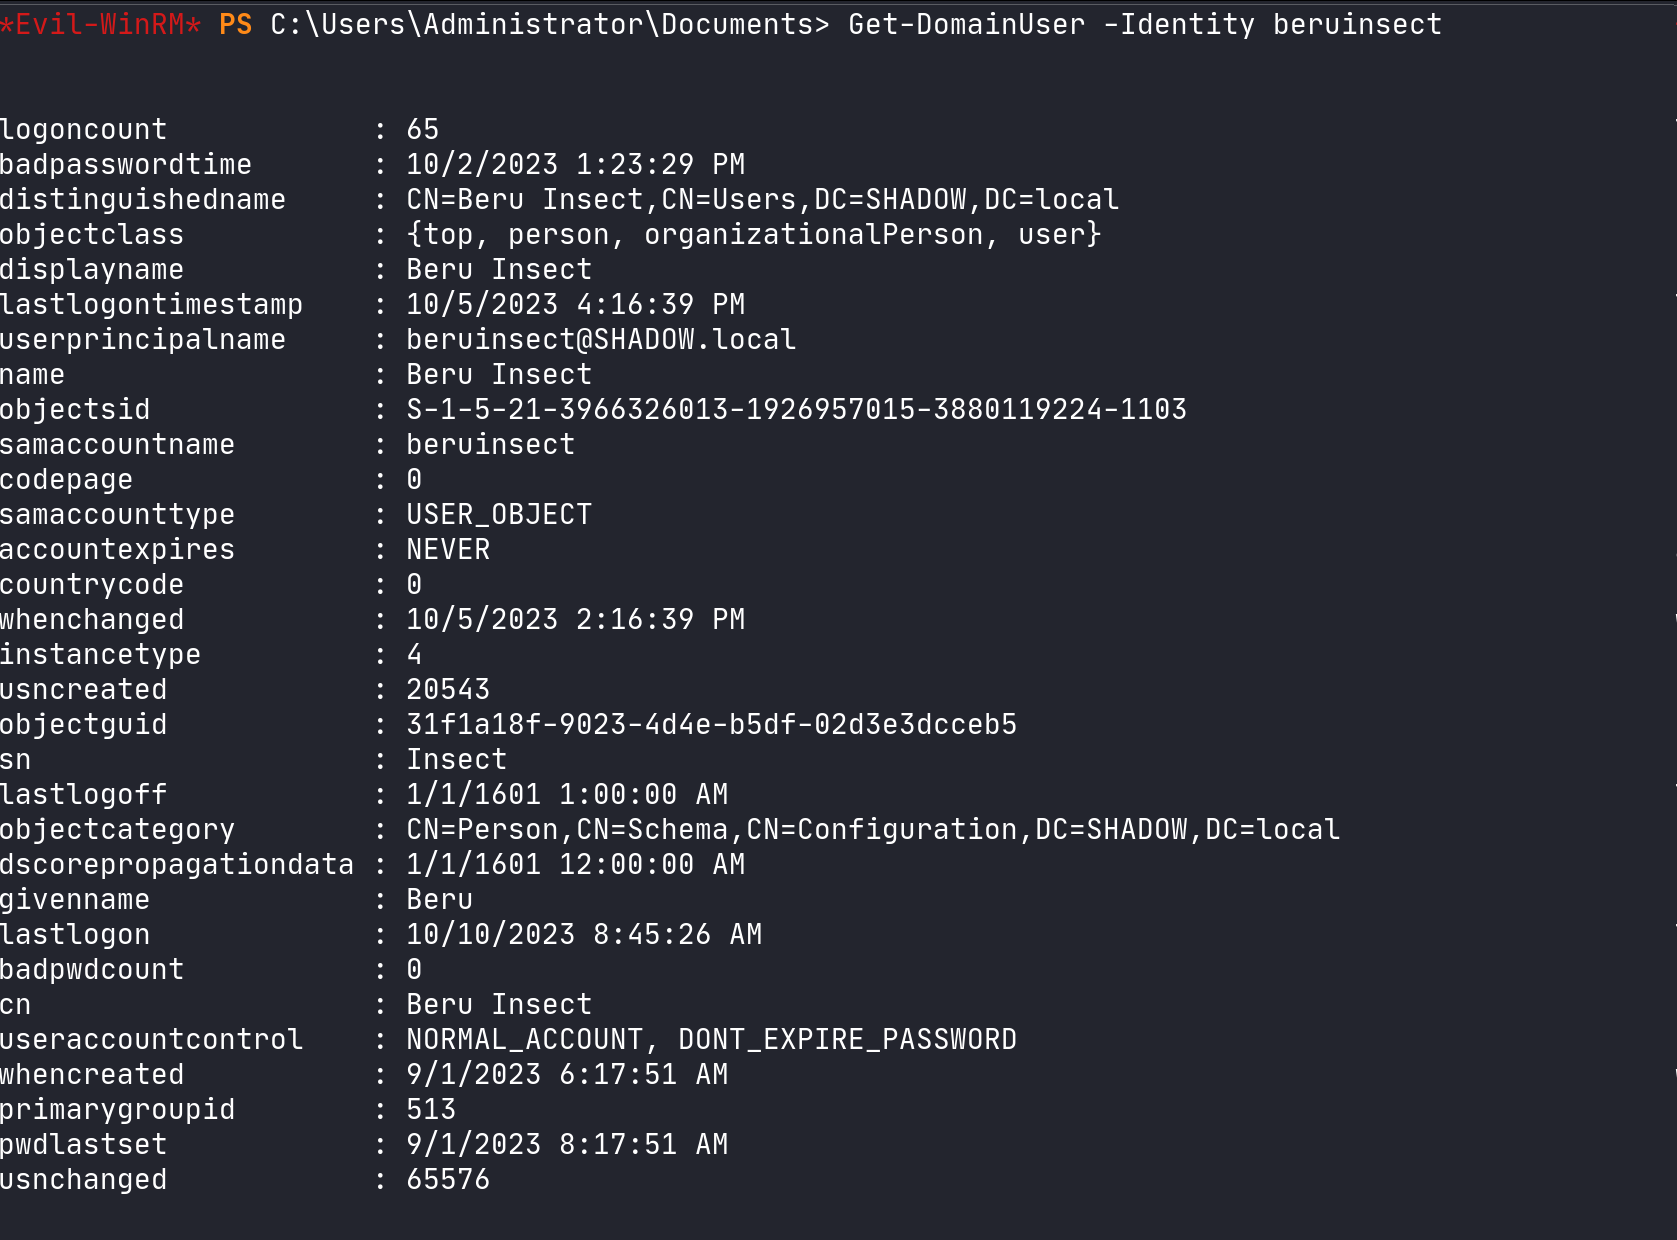
Task: Click the objectcategory CN=Person value
Action: [872, 829]
